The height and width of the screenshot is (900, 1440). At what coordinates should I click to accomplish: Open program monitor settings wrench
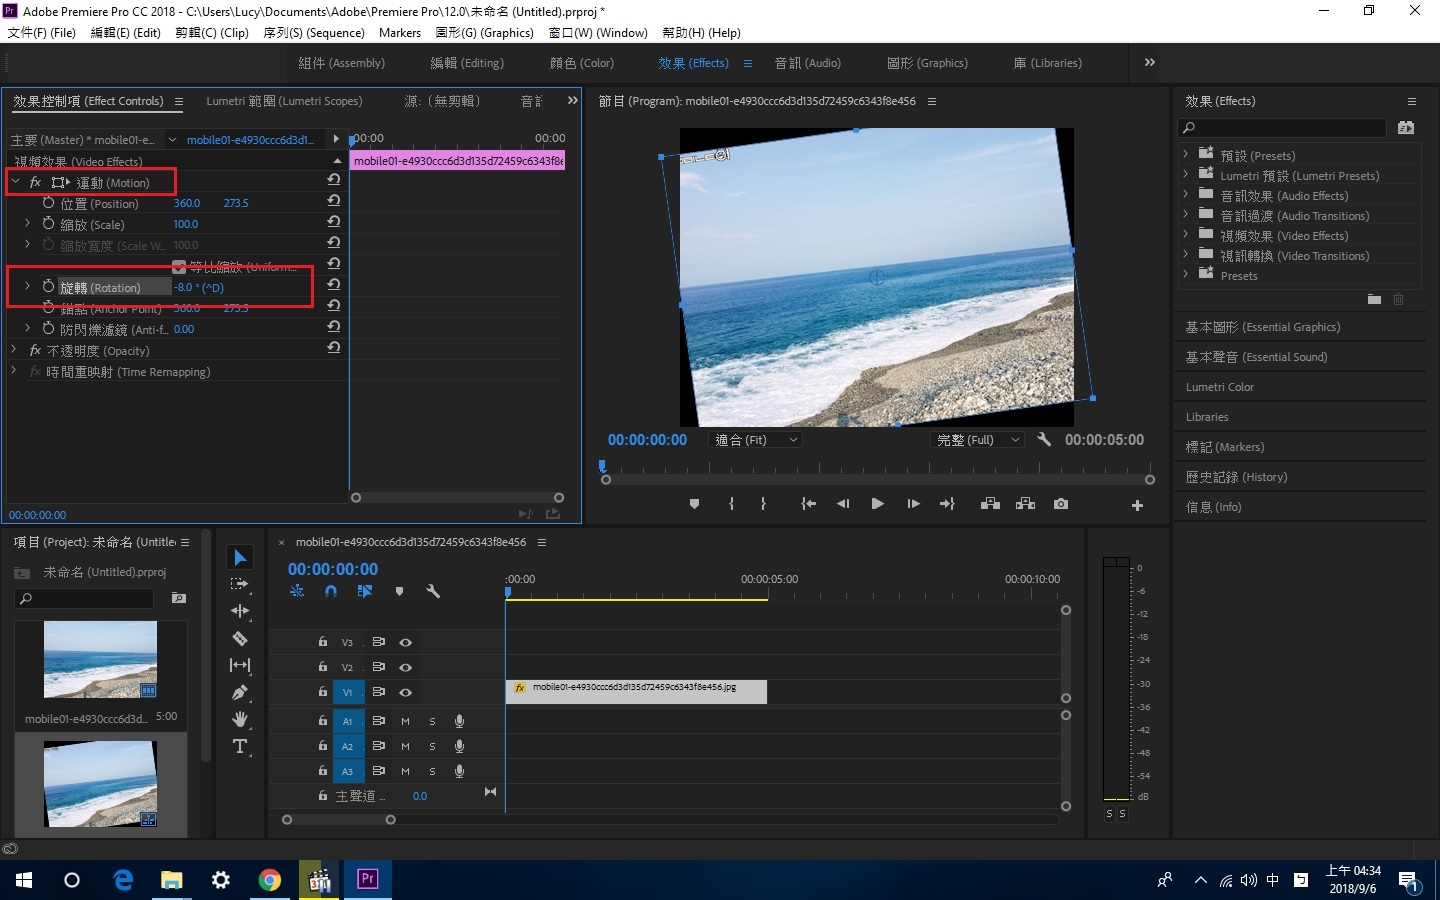(x=1044, y=439)
